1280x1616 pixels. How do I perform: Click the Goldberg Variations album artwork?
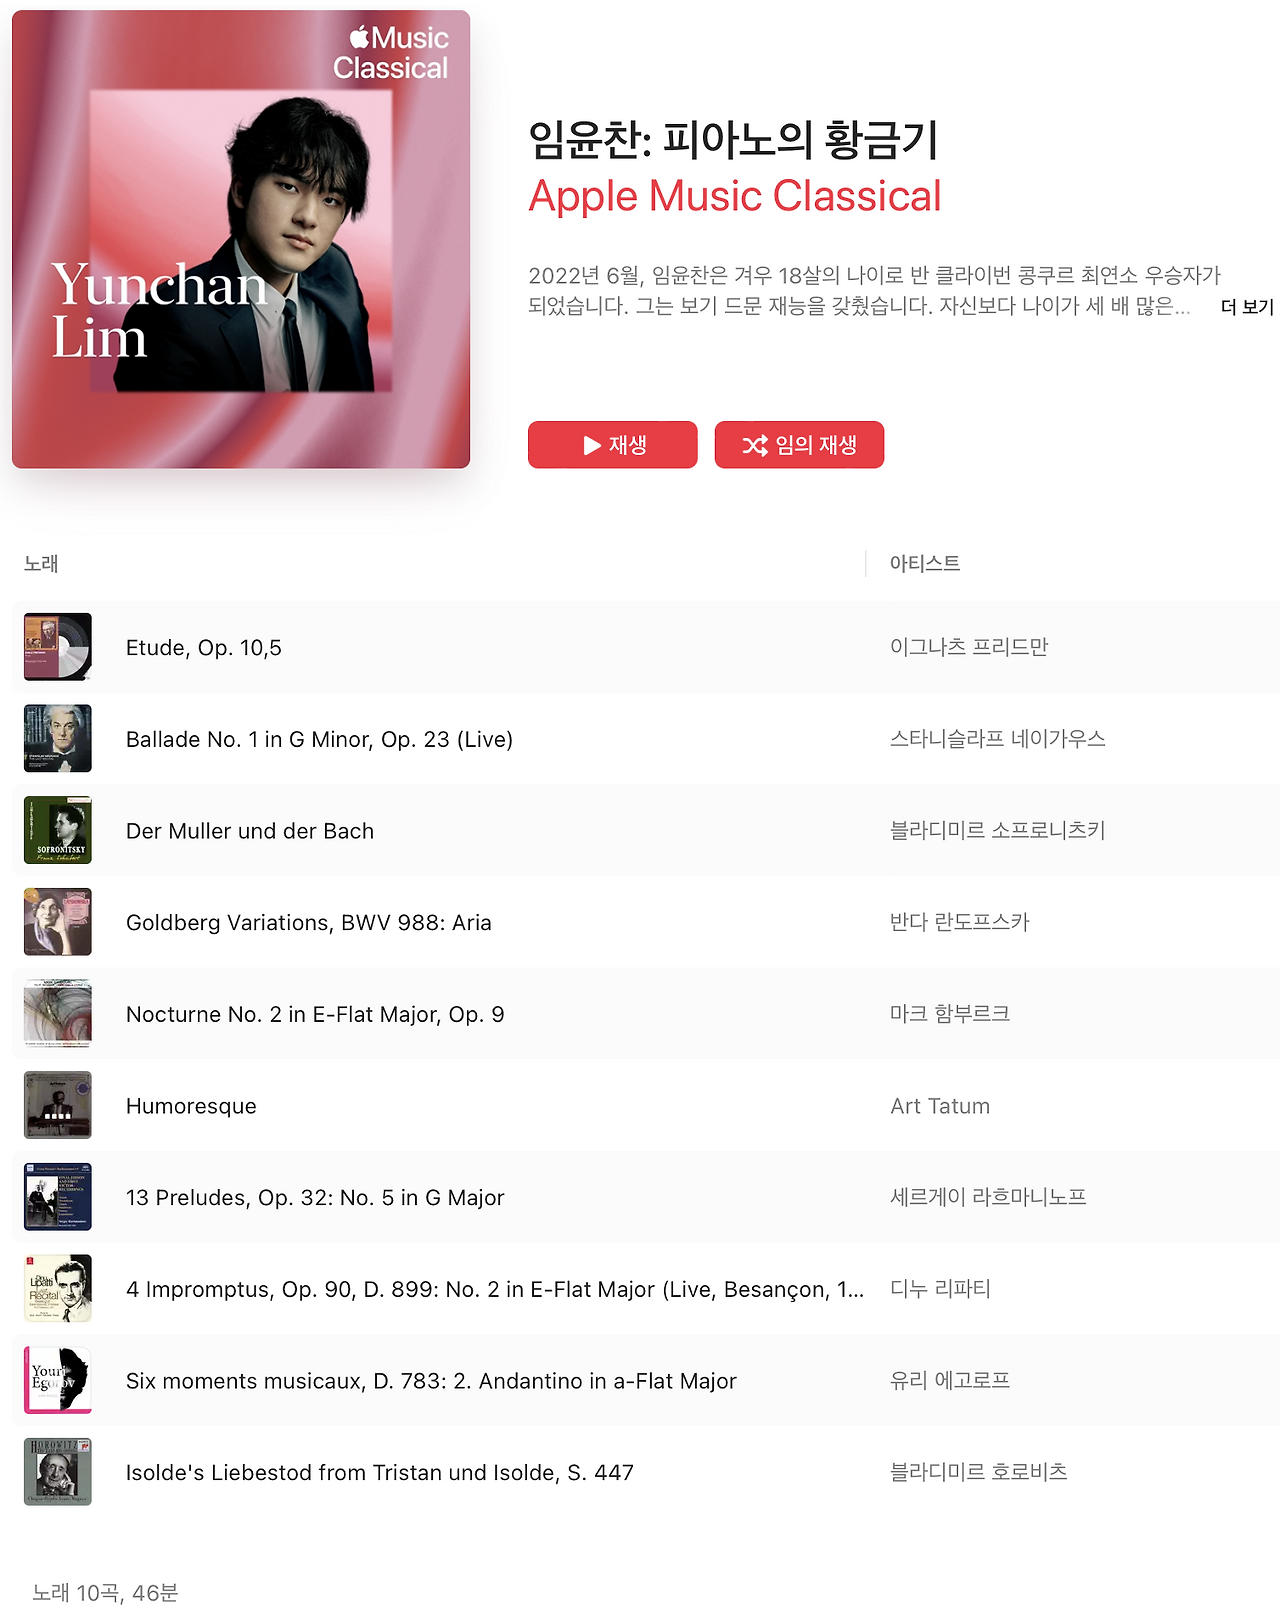pos(58,922)
